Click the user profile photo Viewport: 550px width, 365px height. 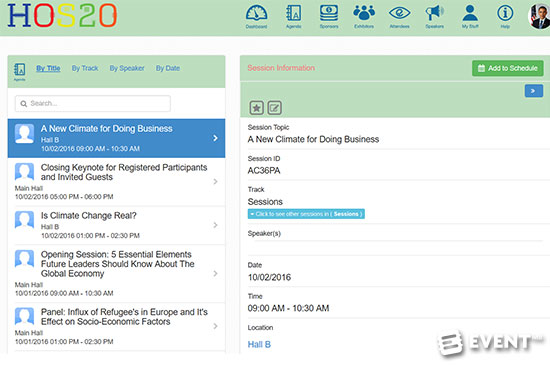click(539, 16)
